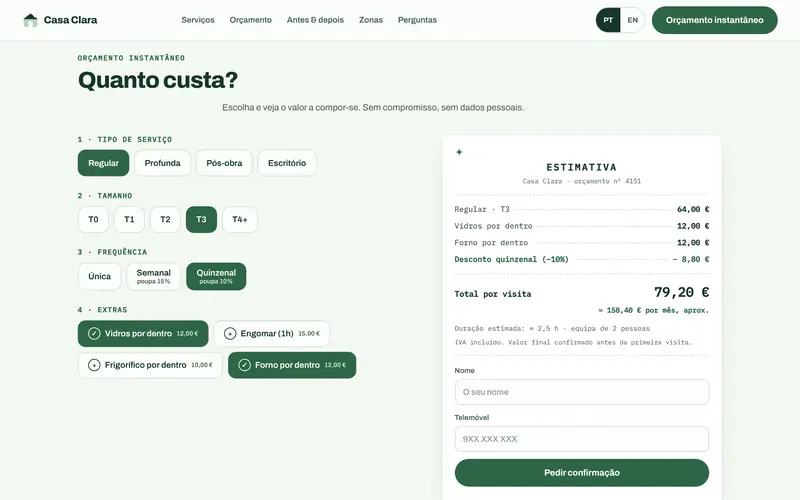Remove the Vidros por dentro extra
Image resolution: width=800 pixels, height=500 pixels.
tap(143, 334)
